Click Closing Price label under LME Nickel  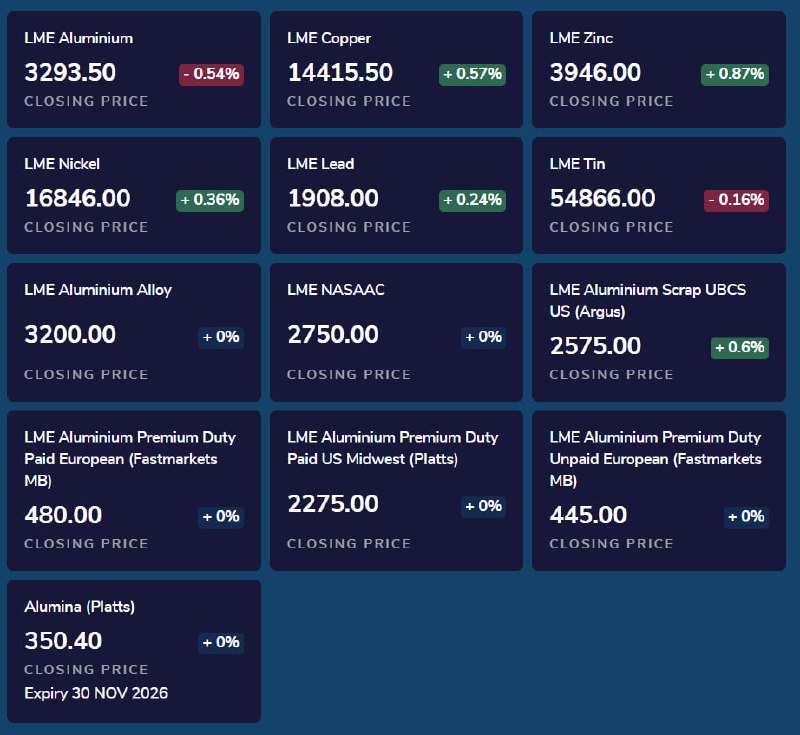(86, 227)
